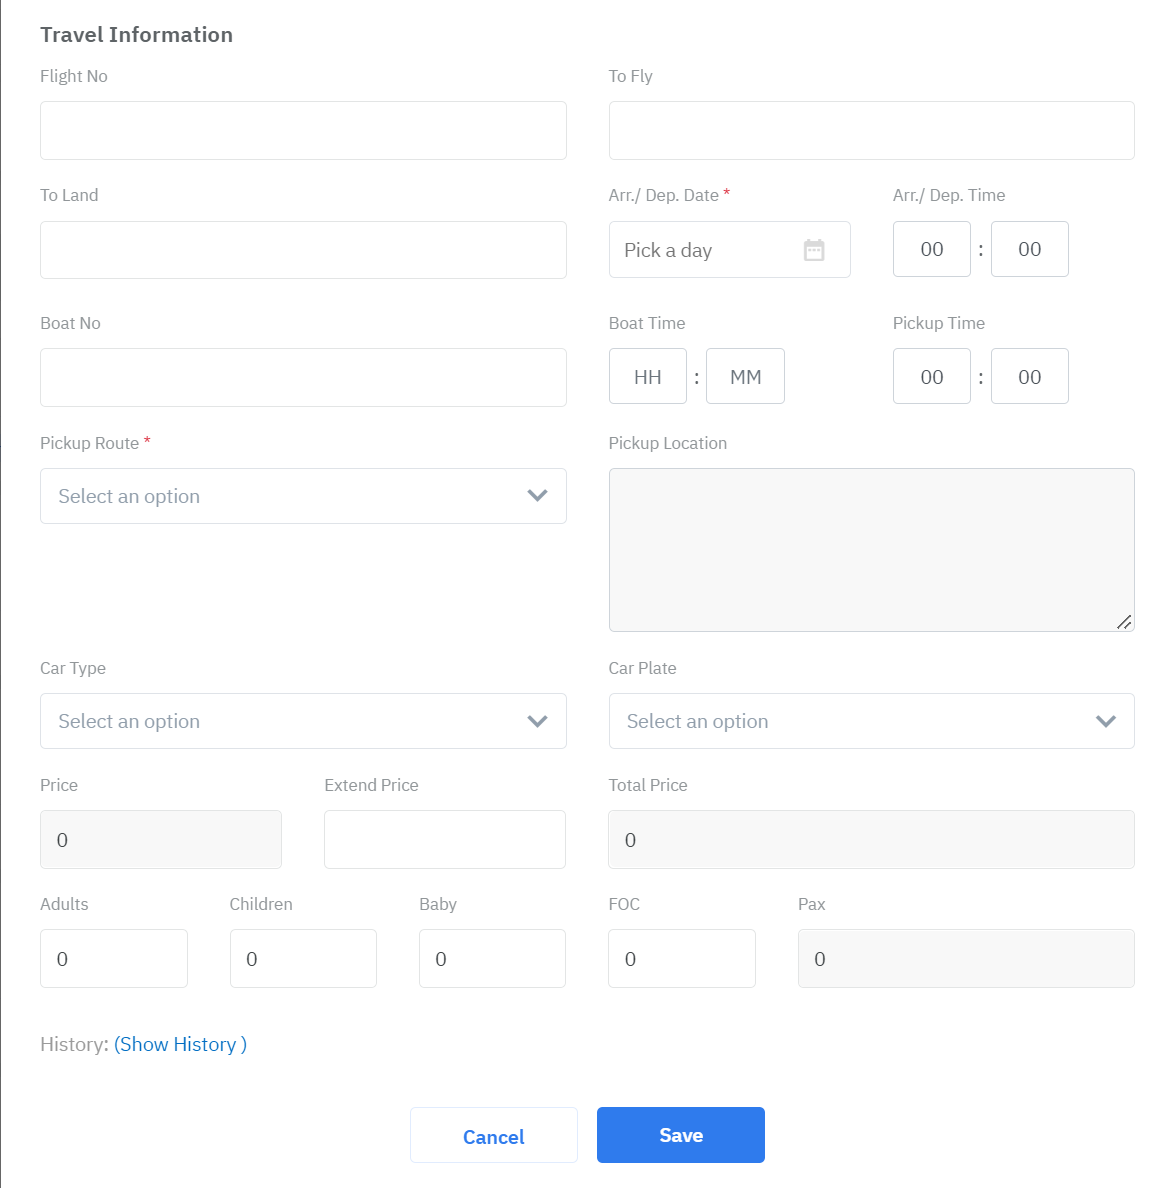Open the Car Type dropdown
This screenshot has width=1169, height=1188.
pyautogui.click(x=303, y=721)
